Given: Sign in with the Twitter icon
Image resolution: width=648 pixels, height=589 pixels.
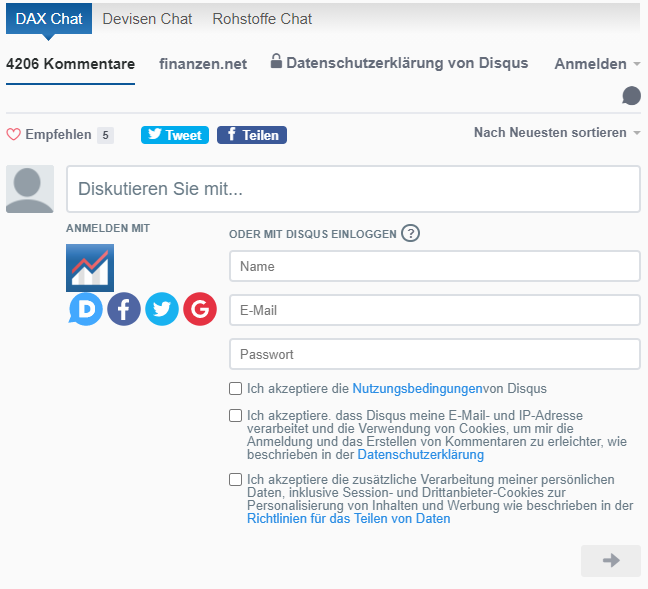Looking at the screenshot, I should (162, 310).
